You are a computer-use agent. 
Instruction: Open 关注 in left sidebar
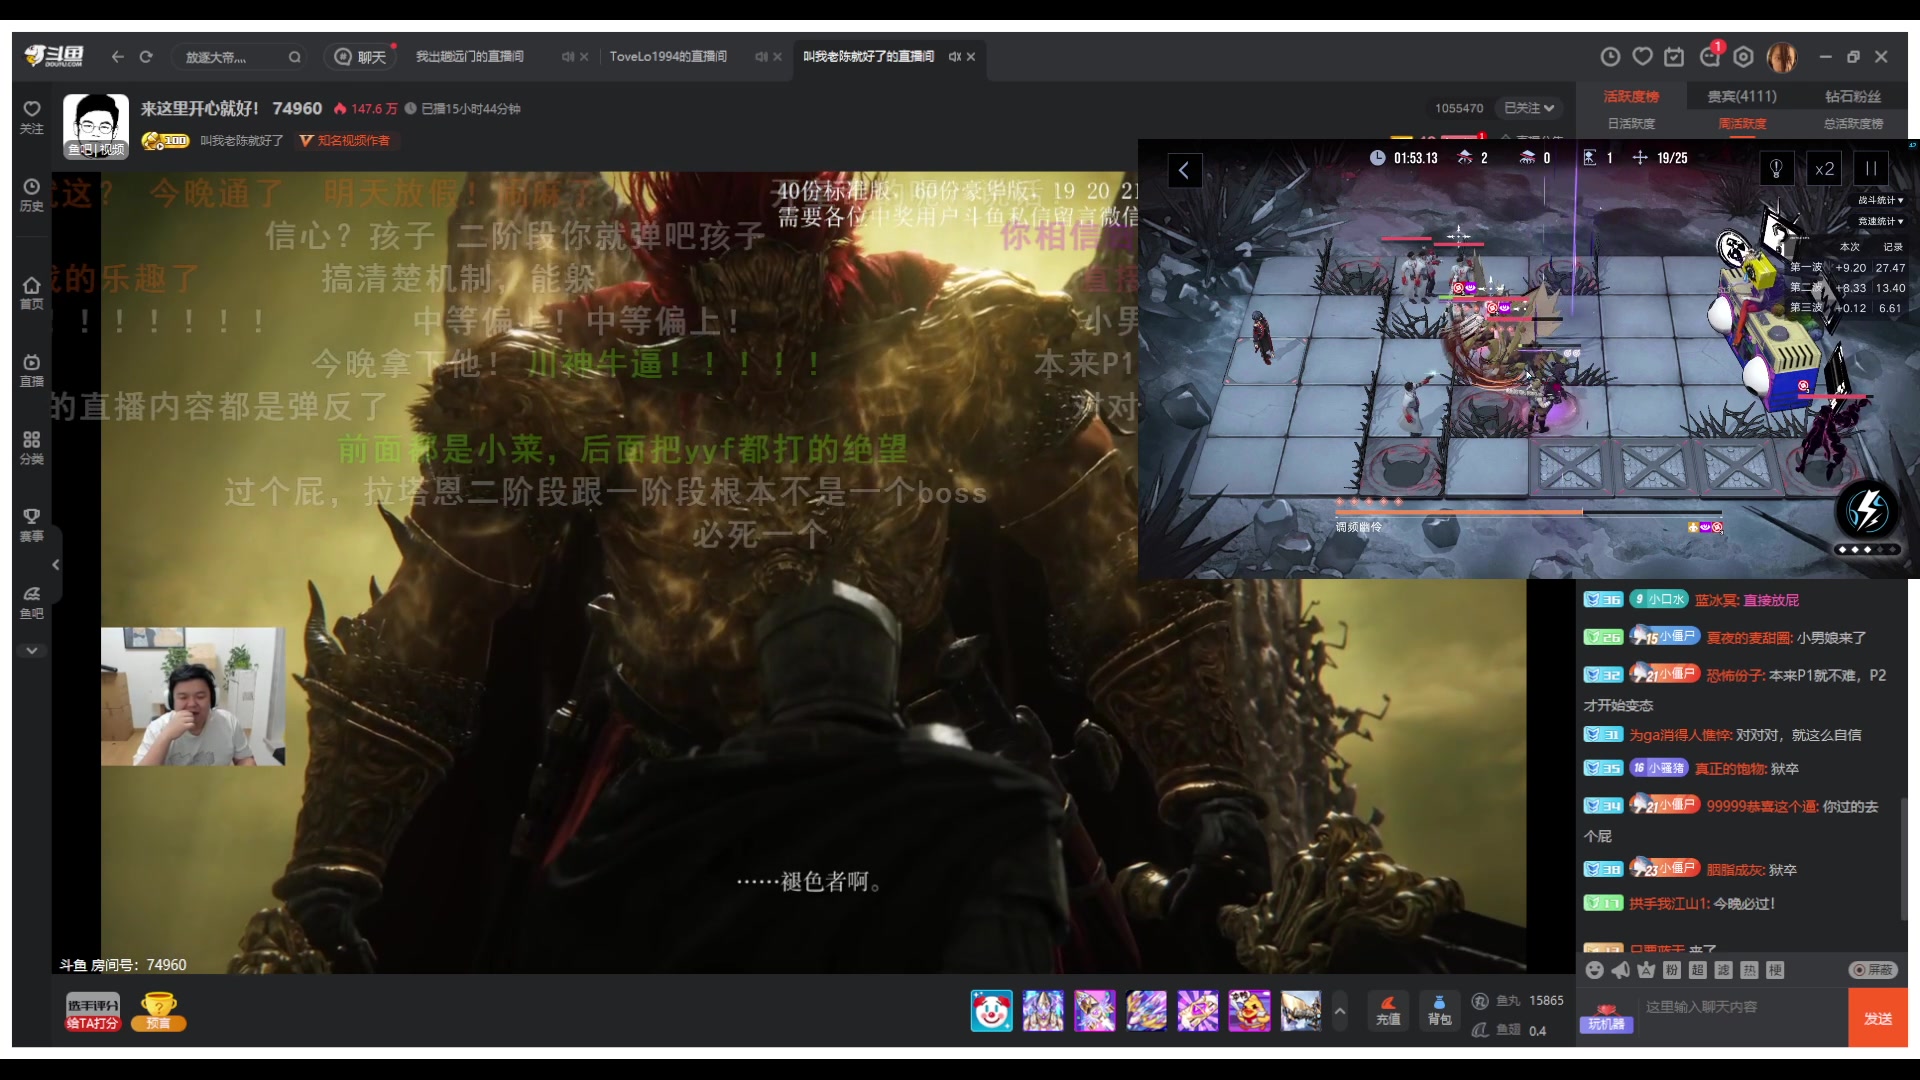point(32,117)
